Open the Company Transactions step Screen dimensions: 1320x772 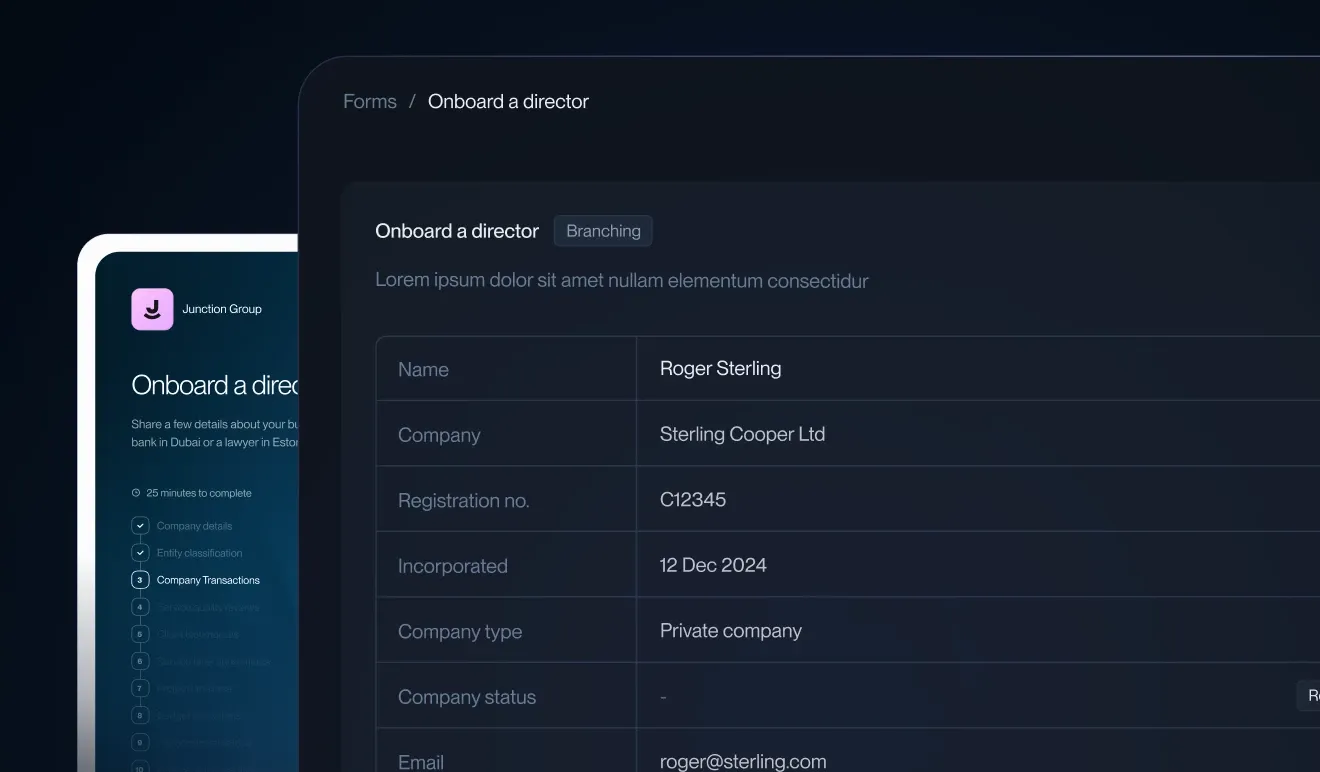pos(208,580)
